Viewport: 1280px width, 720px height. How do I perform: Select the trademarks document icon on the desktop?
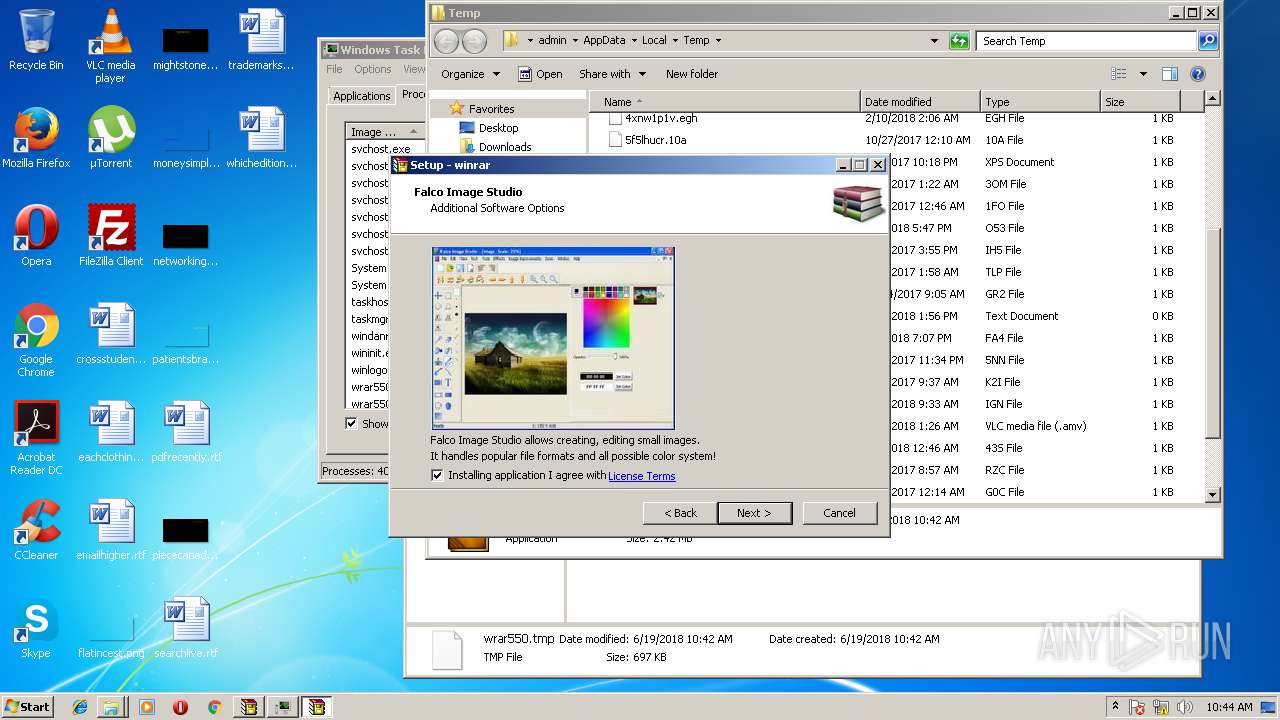point(261,41)
